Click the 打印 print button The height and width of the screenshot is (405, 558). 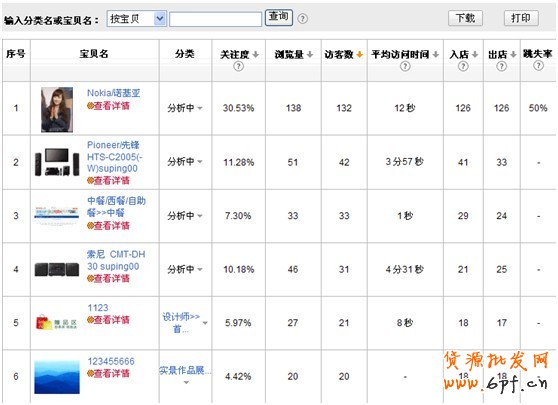tap(521, 18)
